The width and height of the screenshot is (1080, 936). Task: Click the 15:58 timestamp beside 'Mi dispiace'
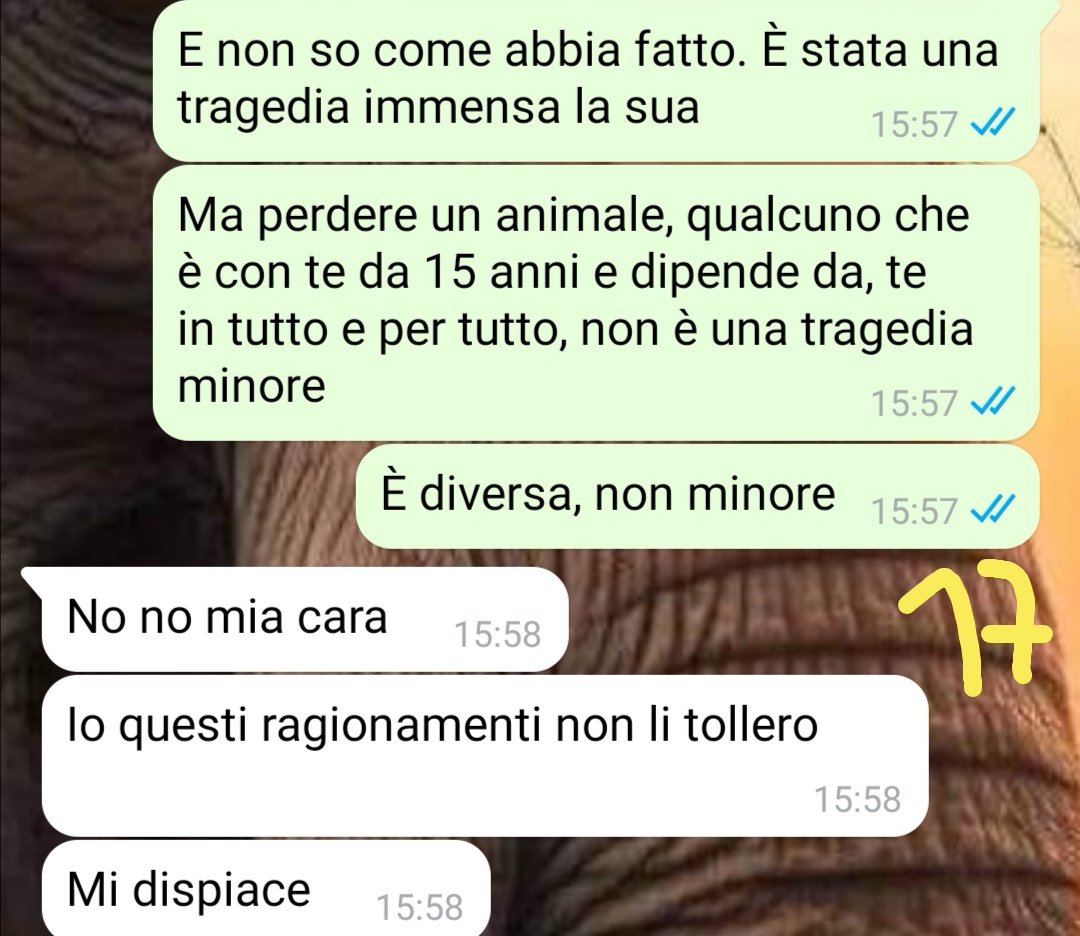tap(419, 906)
